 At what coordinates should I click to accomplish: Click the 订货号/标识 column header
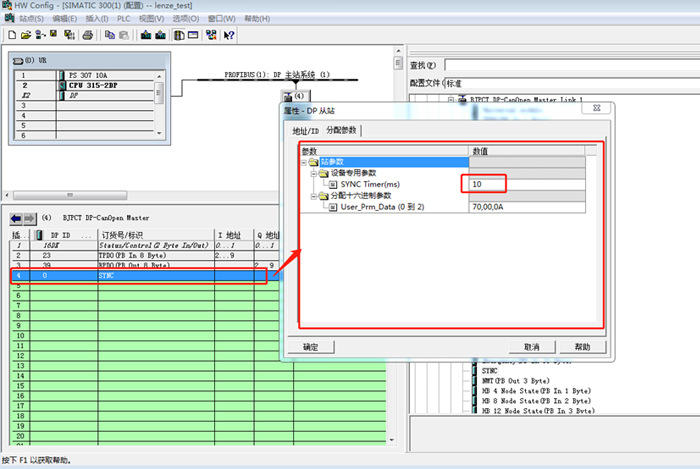tap(156, 235)
